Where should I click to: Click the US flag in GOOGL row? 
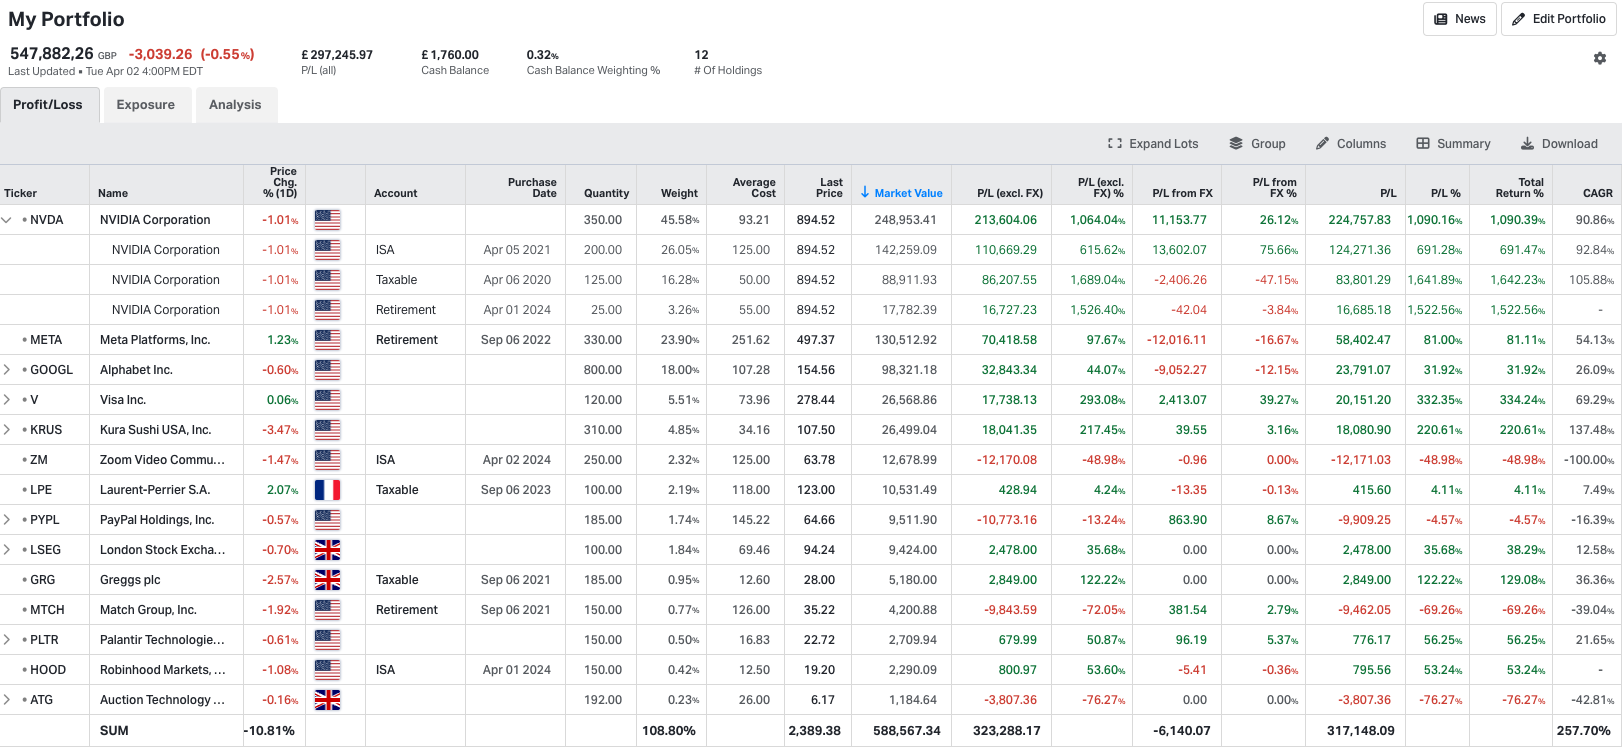[327, 370]
